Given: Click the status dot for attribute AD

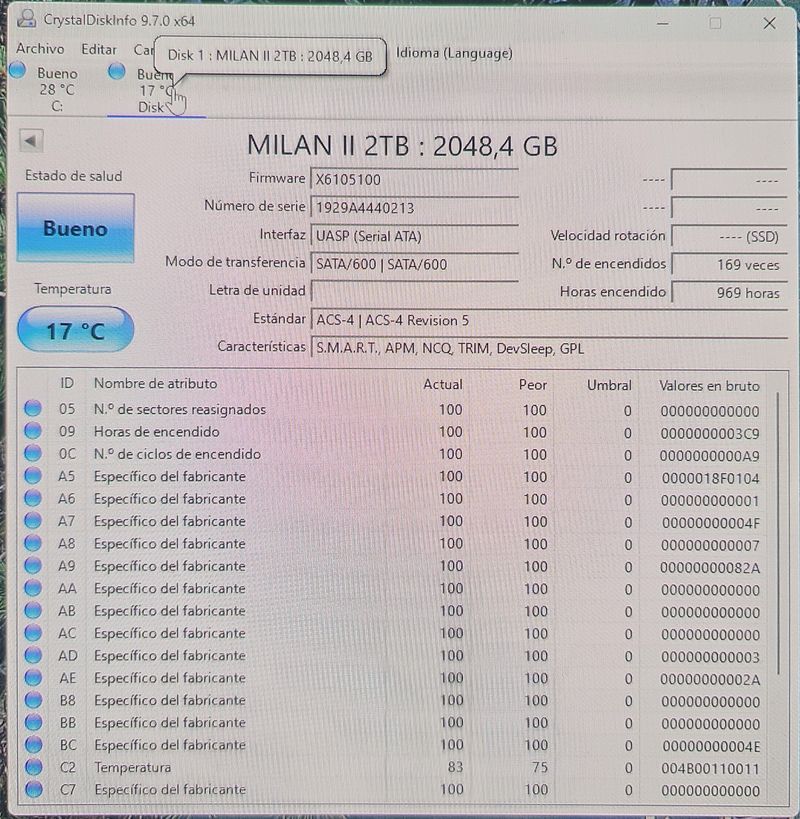Looking at the screenshot, I should (33, 654).
